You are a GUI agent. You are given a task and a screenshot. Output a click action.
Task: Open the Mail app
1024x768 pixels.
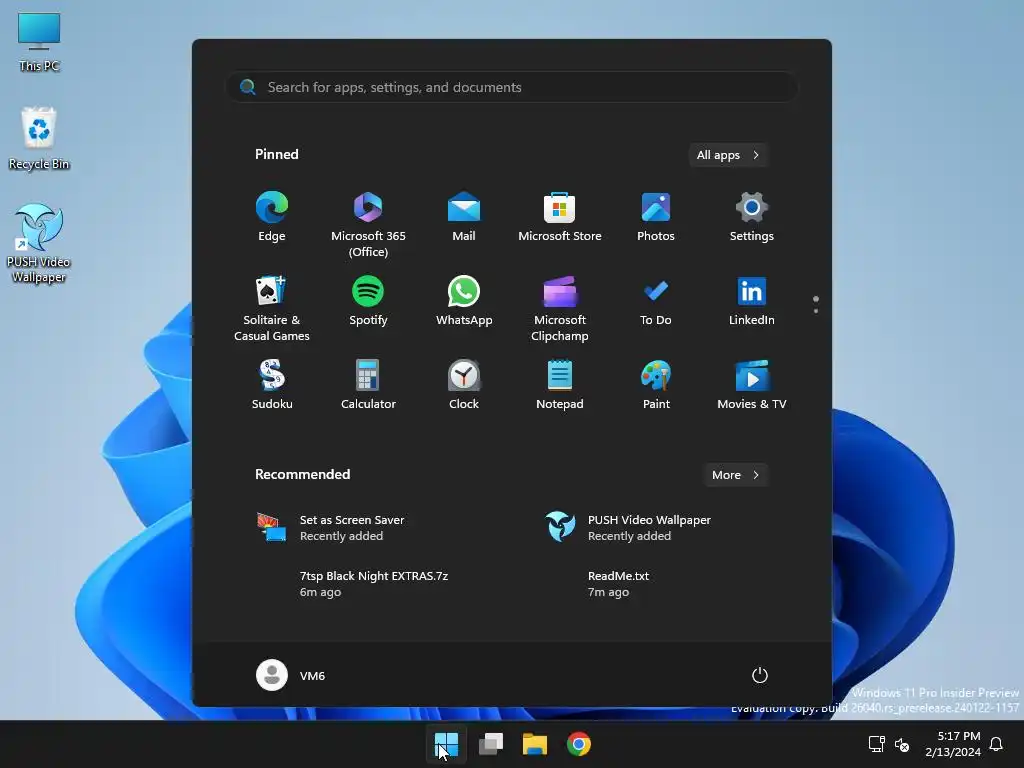pos(464,218)
